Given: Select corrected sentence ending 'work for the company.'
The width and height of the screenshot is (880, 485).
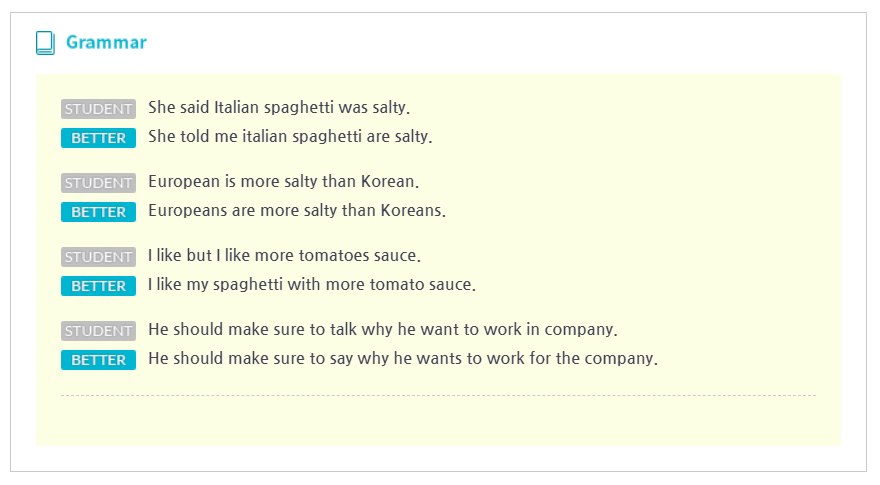Looking at the screenshot, I should point(403,359).
